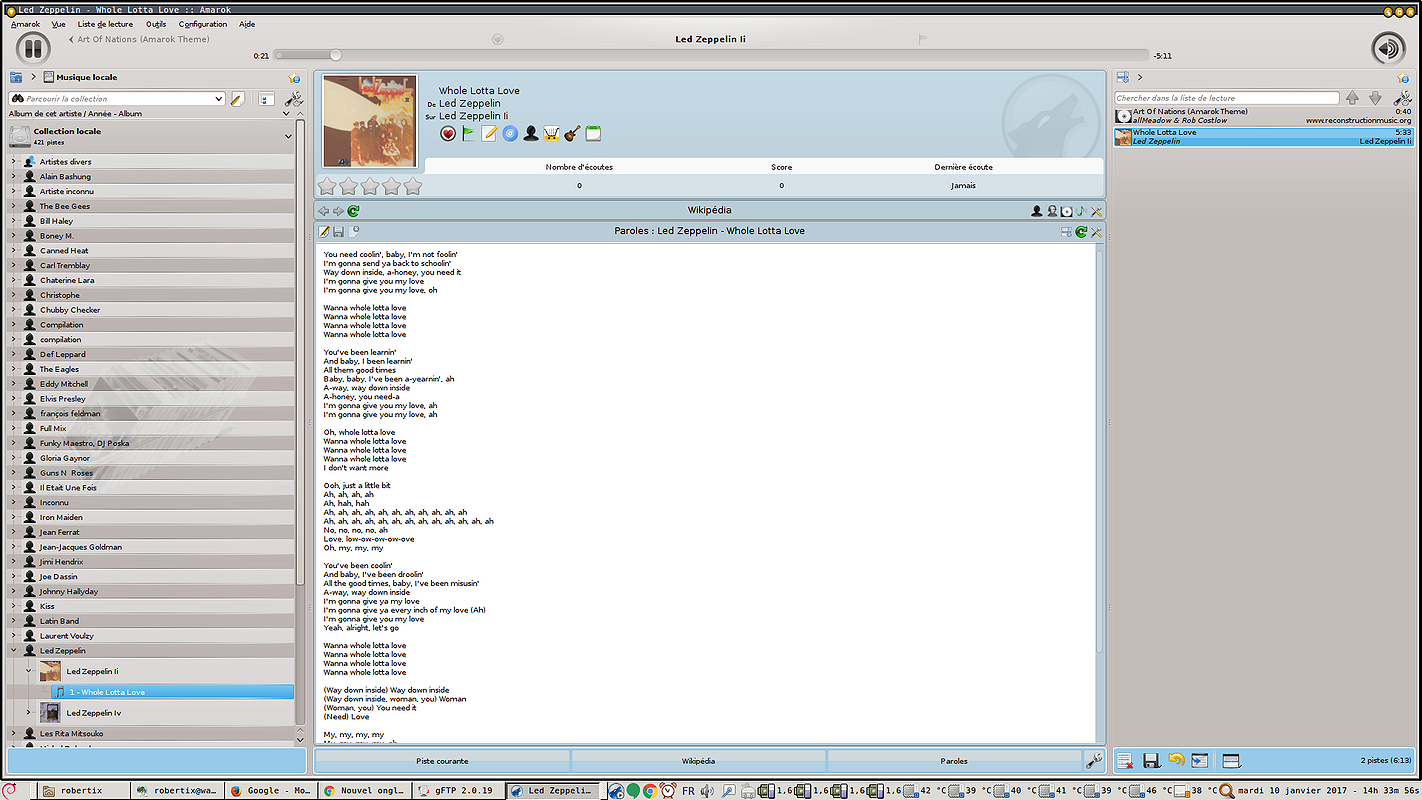Screen dimensions: 1422x800
Task: Toggle lyrics auto-scroll icon in Paroles header
Action: [1066, 232]
